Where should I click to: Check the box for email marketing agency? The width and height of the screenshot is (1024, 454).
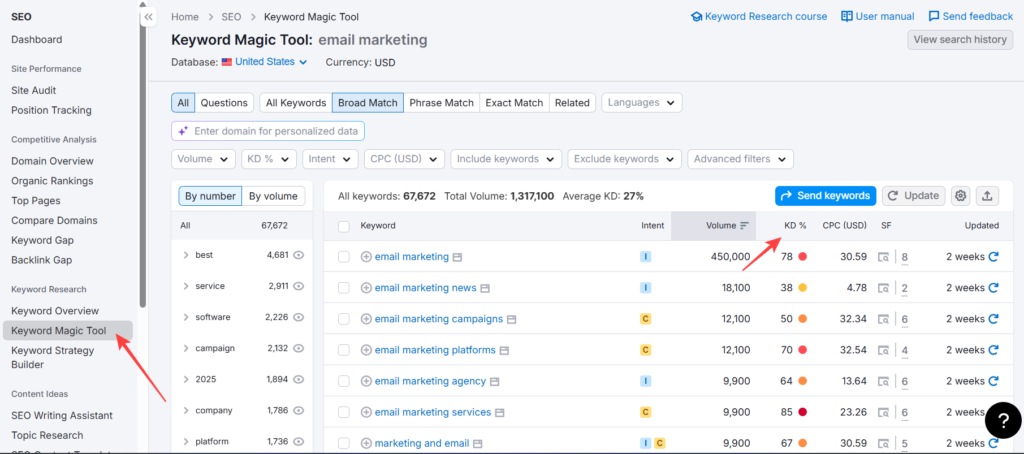point(344,381)
